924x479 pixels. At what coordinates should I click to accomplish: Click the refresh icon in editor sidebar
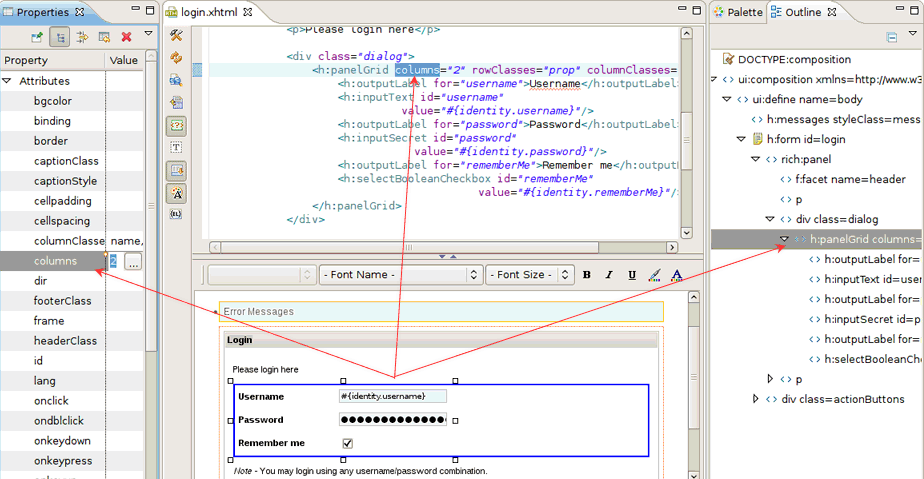(177, 58)
